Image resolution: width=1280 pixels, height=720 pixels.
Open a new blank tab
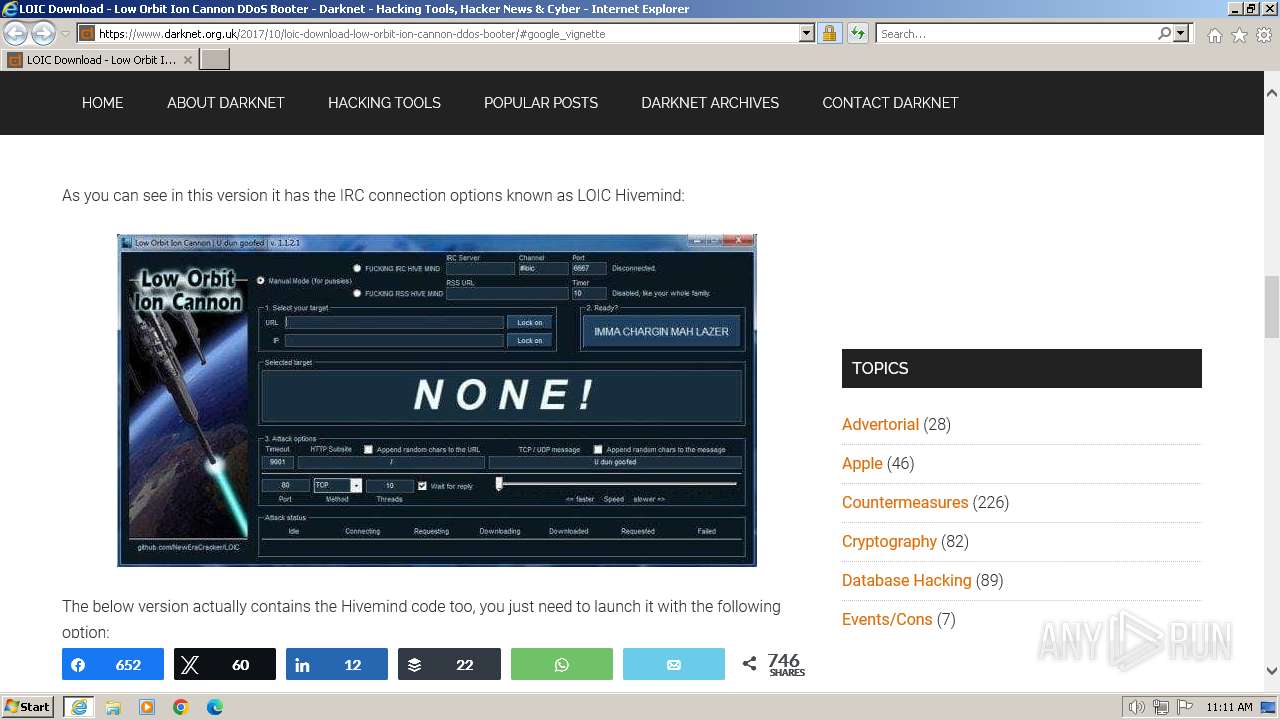(215, 60)
